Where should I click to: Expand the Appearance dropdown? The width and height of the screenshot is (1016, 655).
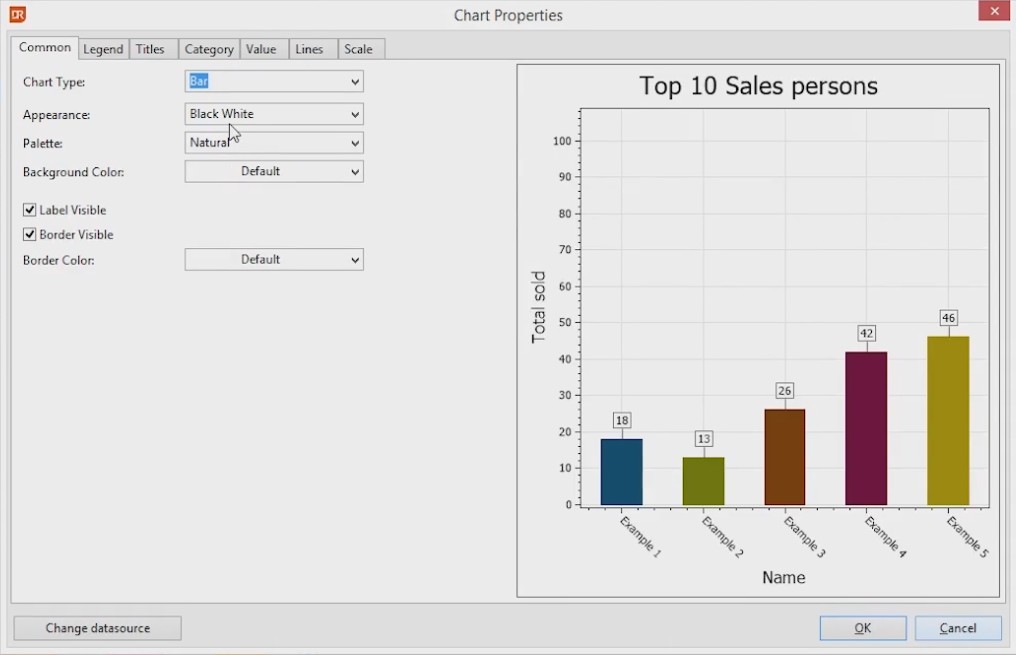coord(274,115)
